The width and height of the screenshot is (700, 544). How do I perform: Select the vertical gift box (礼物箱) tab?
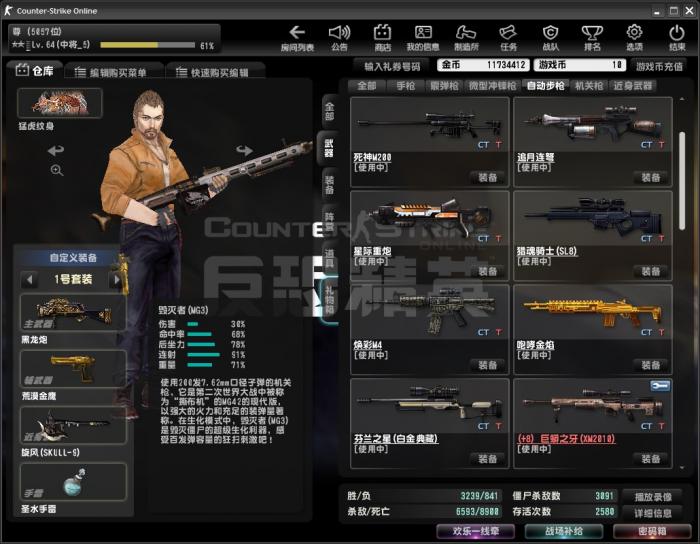[329, 300]
